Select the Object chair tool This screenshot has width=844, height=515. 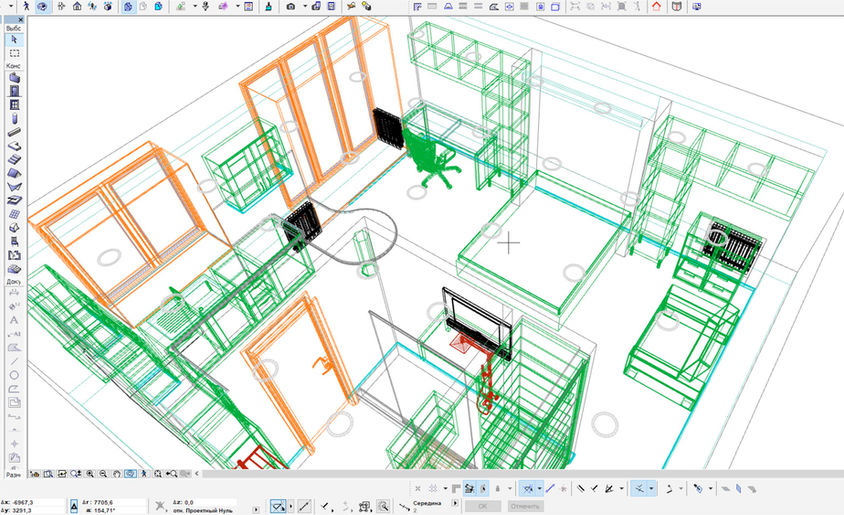click(14, 242)
